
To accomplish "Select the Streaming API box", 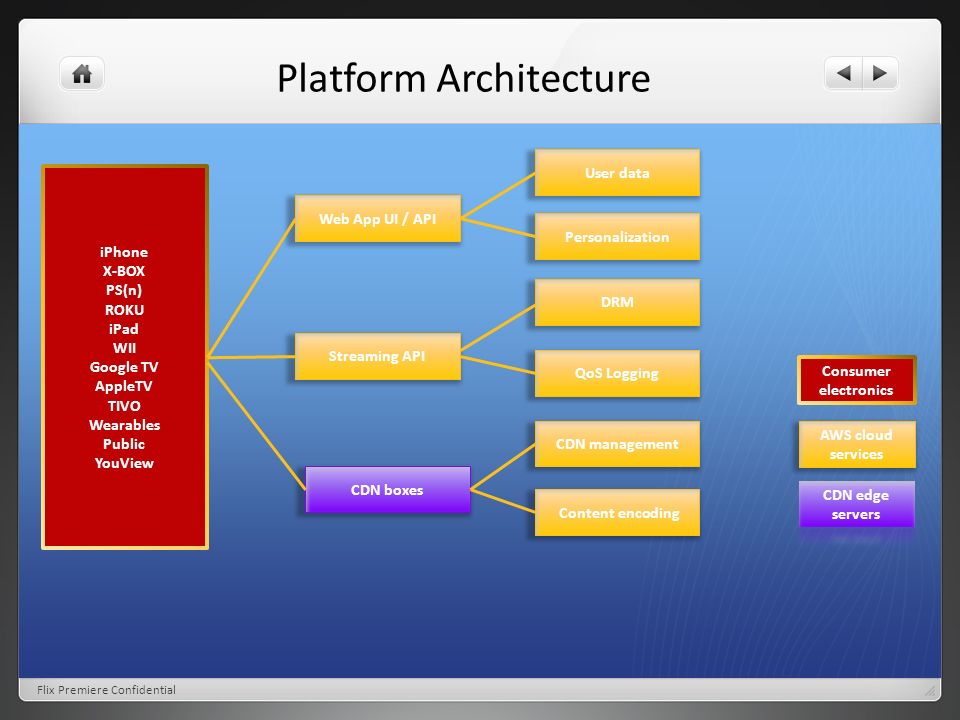I will 378,356.
